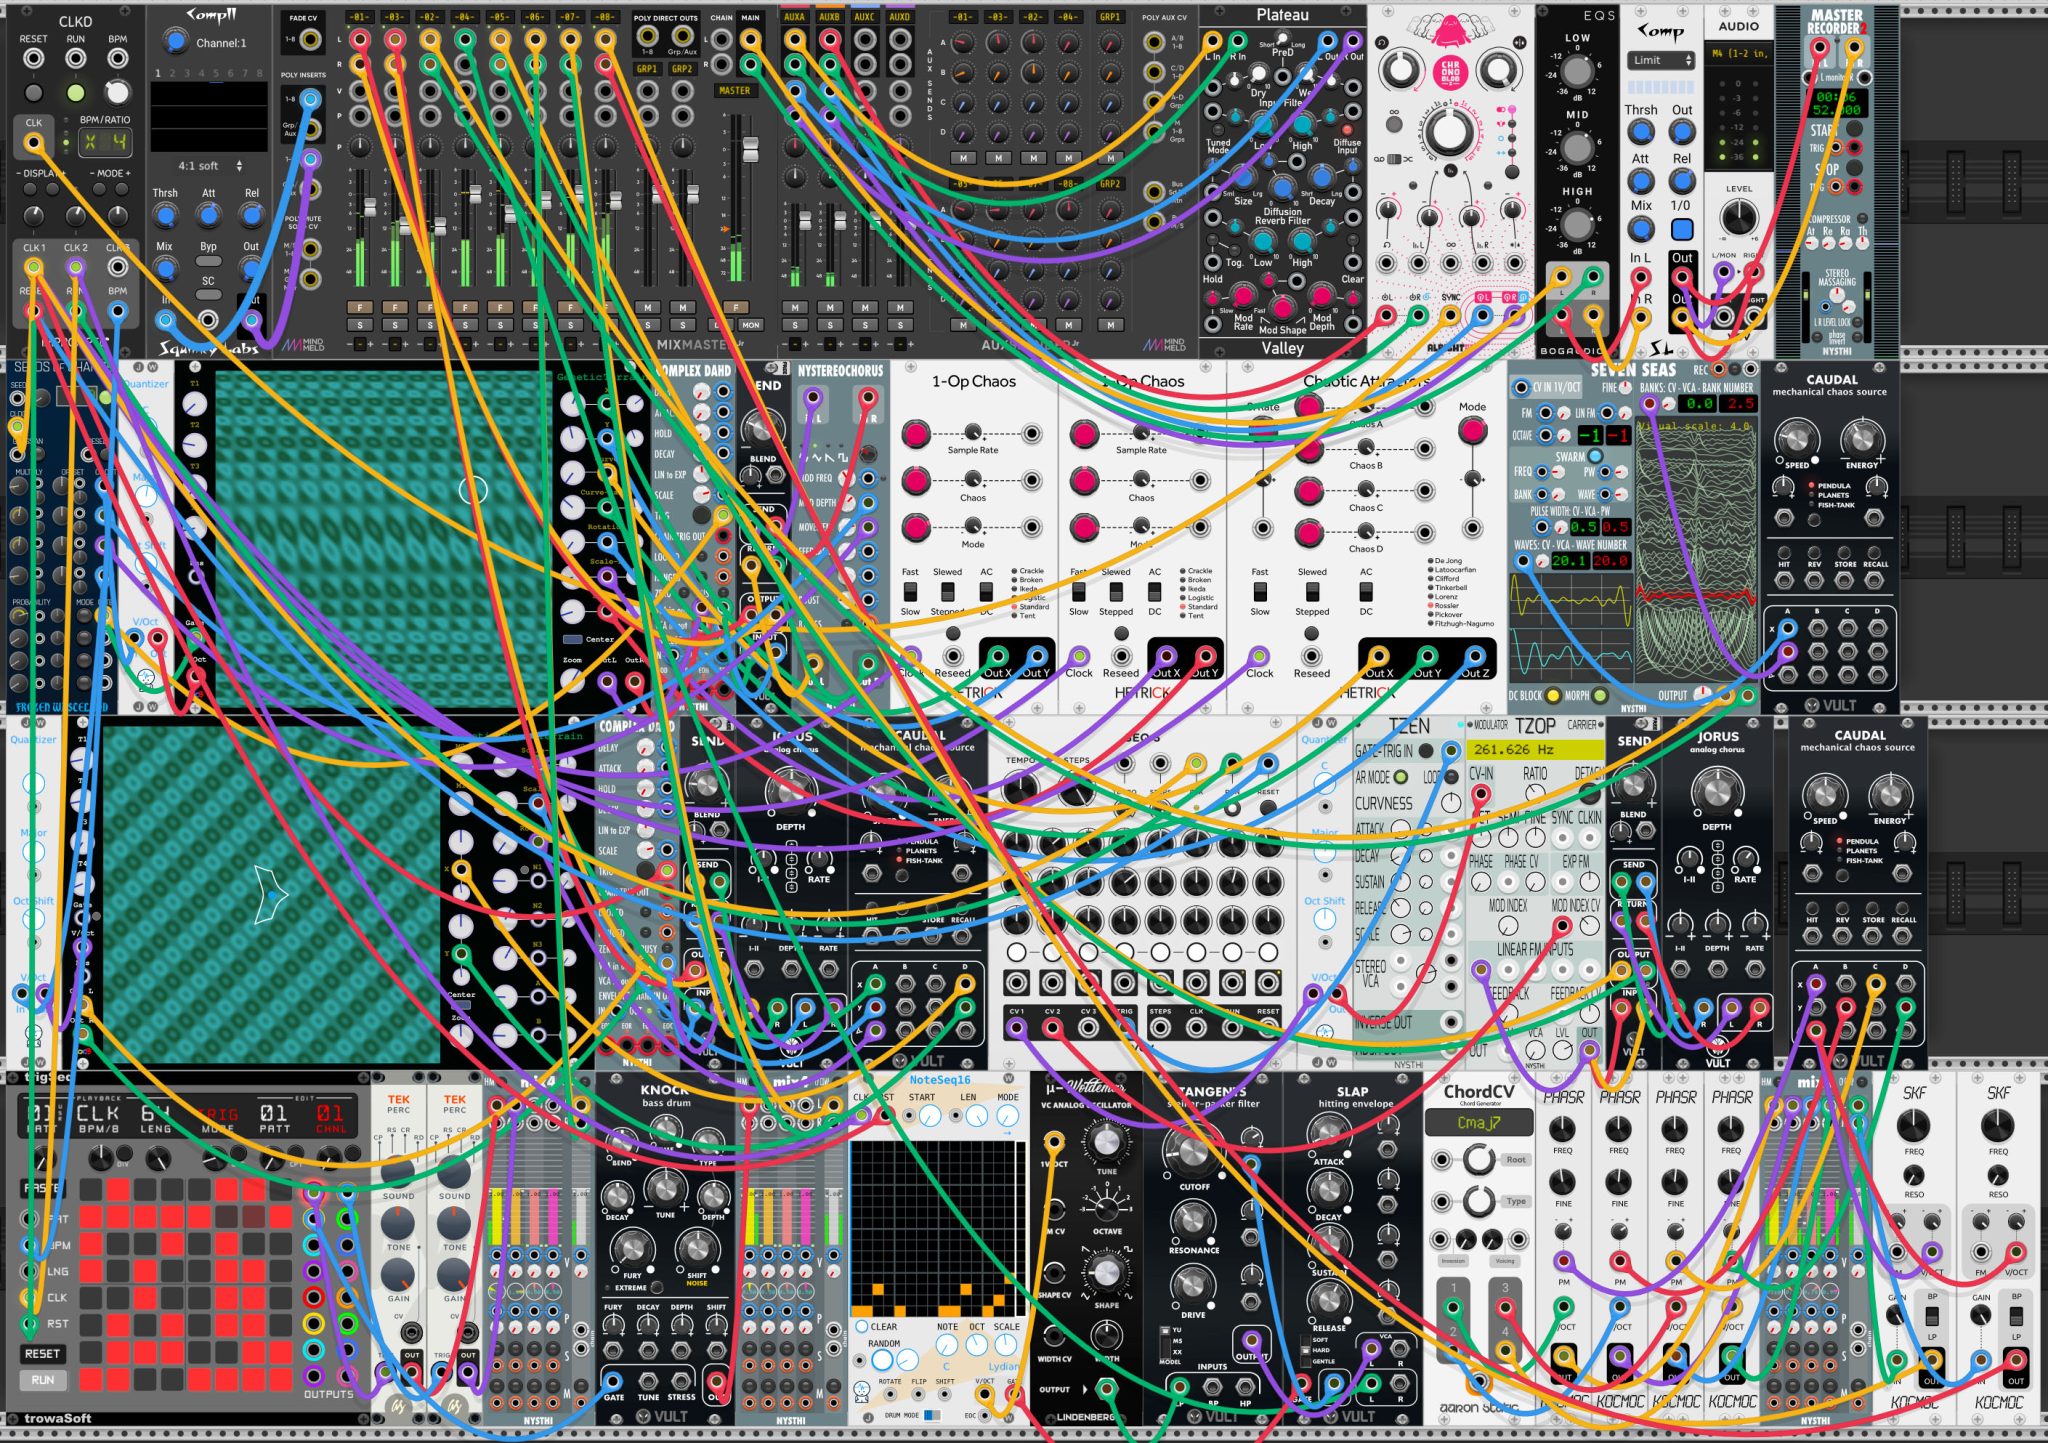Click Master Recorder START button
Image resolution: width=2048 pixels, height=1443 pixels.
[1853, 130]
